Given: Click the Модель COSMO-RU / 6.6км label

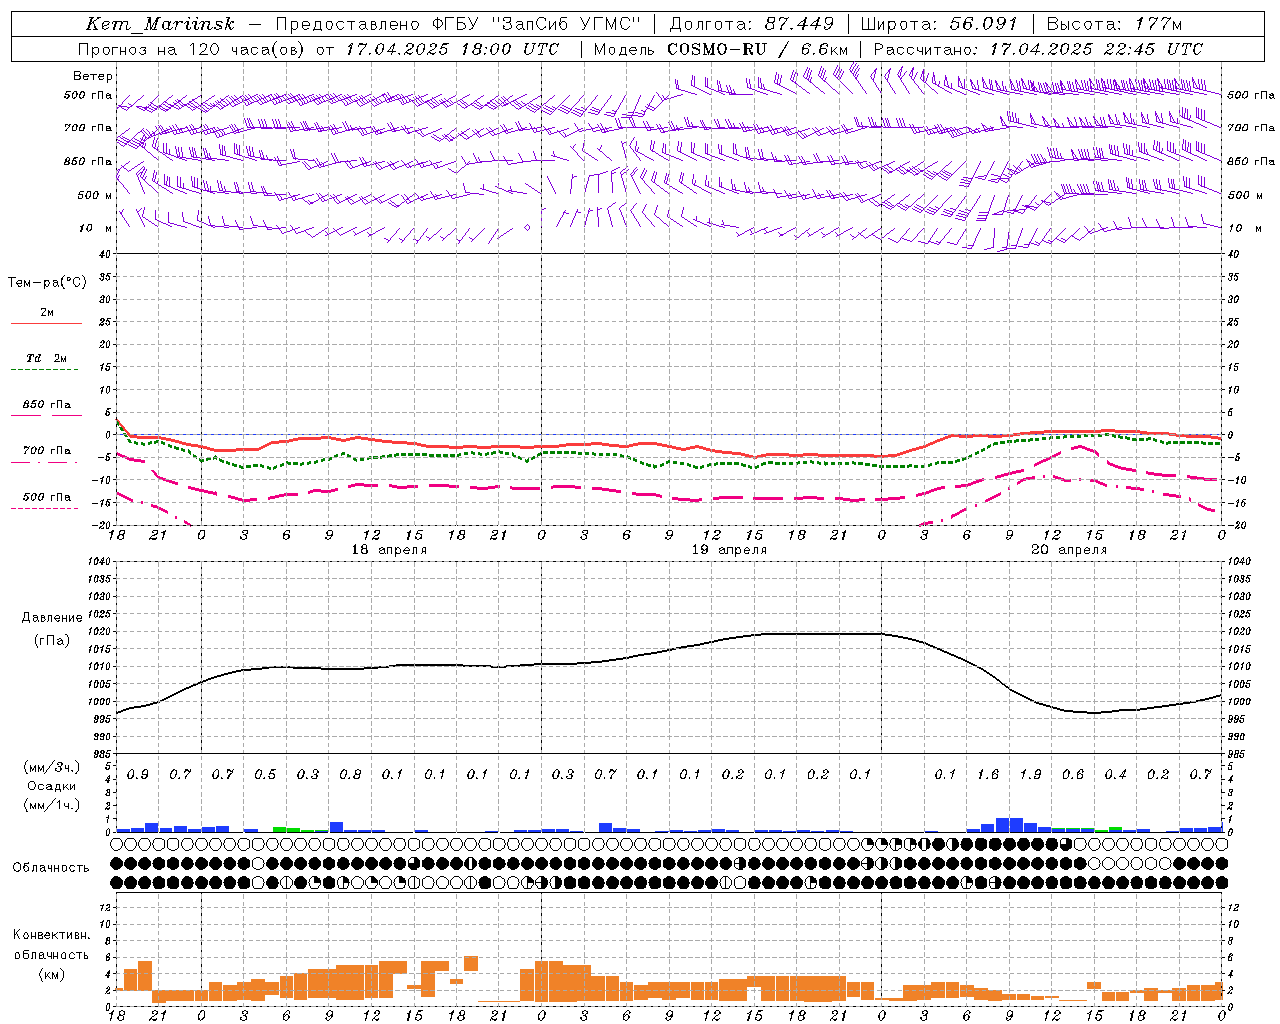Looking at the screenshot, I should (x=721, y=49).
